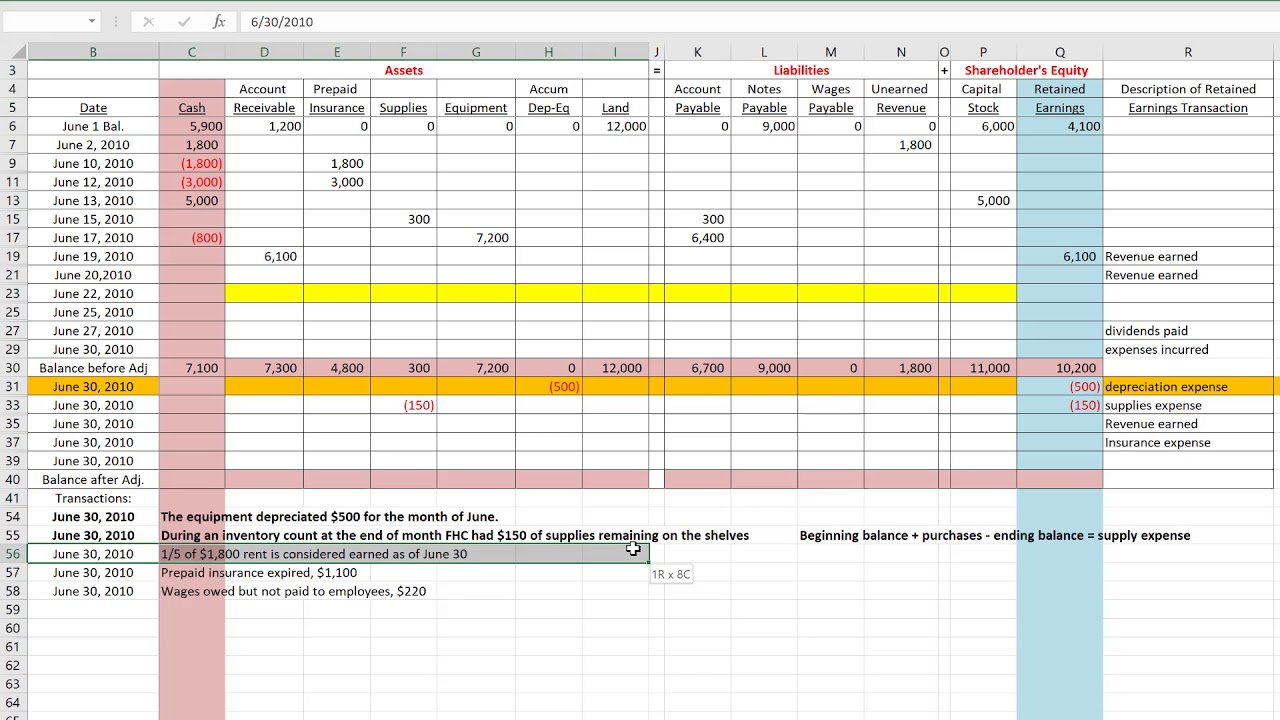Click the Assets heading cell

(x=404, y=70)
